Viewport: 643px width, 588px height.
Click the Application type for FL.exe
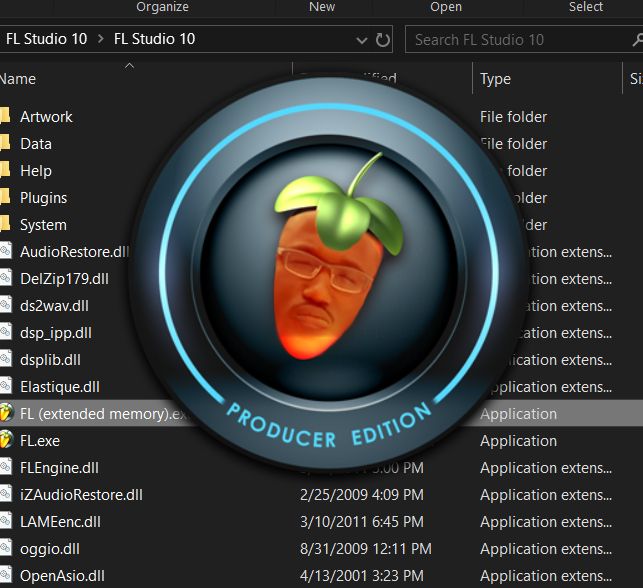point(518,441)
